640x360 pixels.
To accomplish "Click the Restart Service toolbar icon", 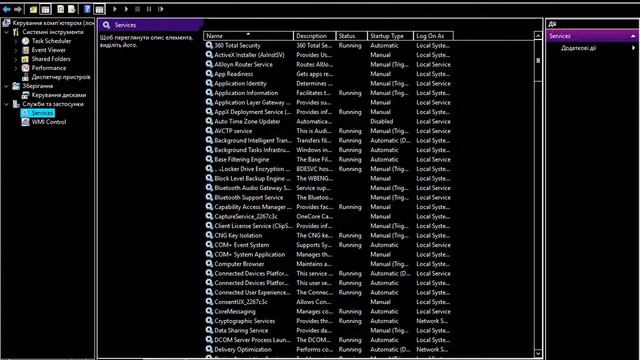I will (161, 9).
